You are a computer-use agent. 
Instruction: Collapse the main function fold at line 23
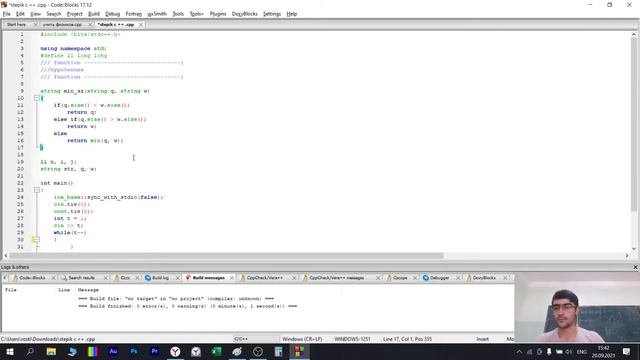(37, 190)
